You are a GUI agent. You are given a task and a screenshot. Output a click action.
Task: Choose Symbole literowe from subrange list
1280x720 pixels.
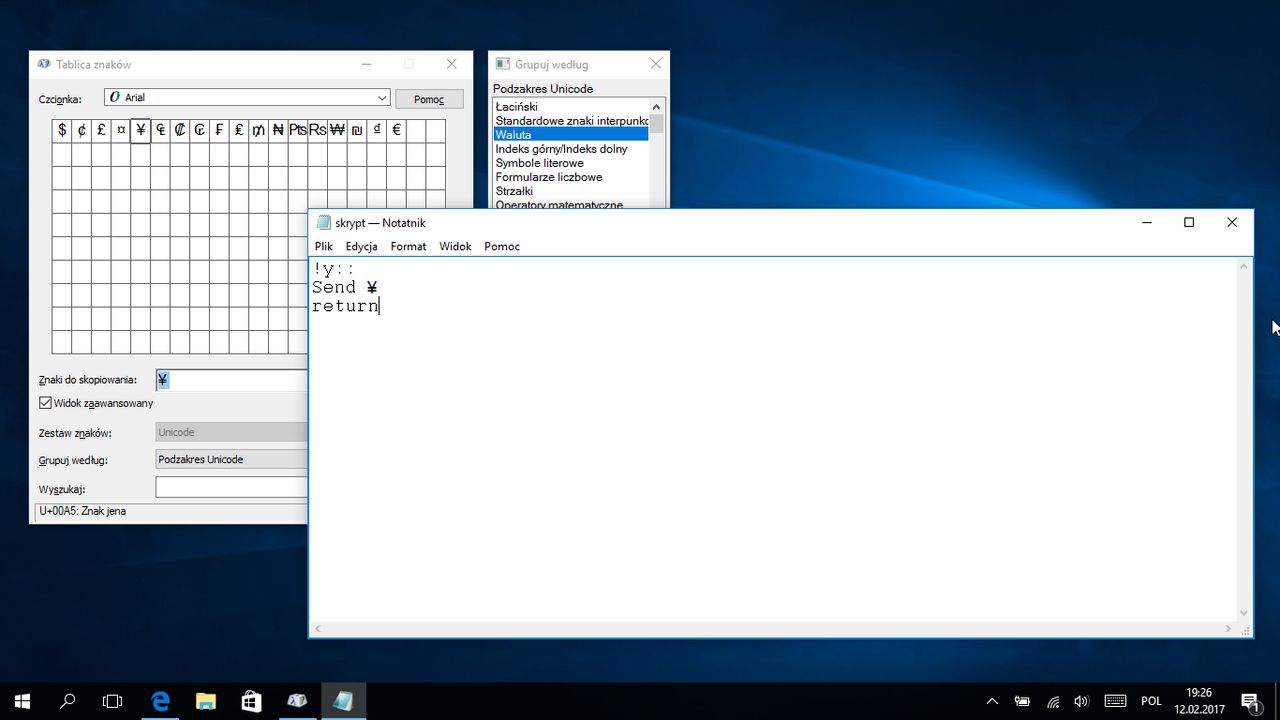tap(539, 163)
